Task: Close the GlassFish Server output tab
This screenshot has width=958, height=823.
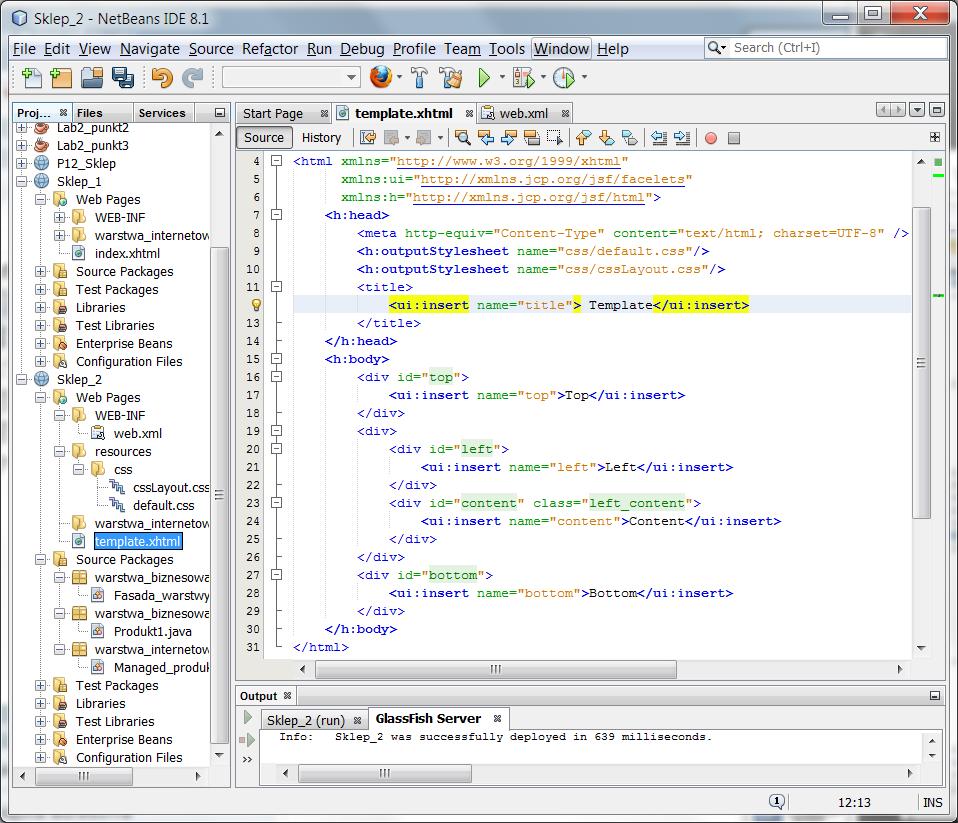Action: (497, 719)
